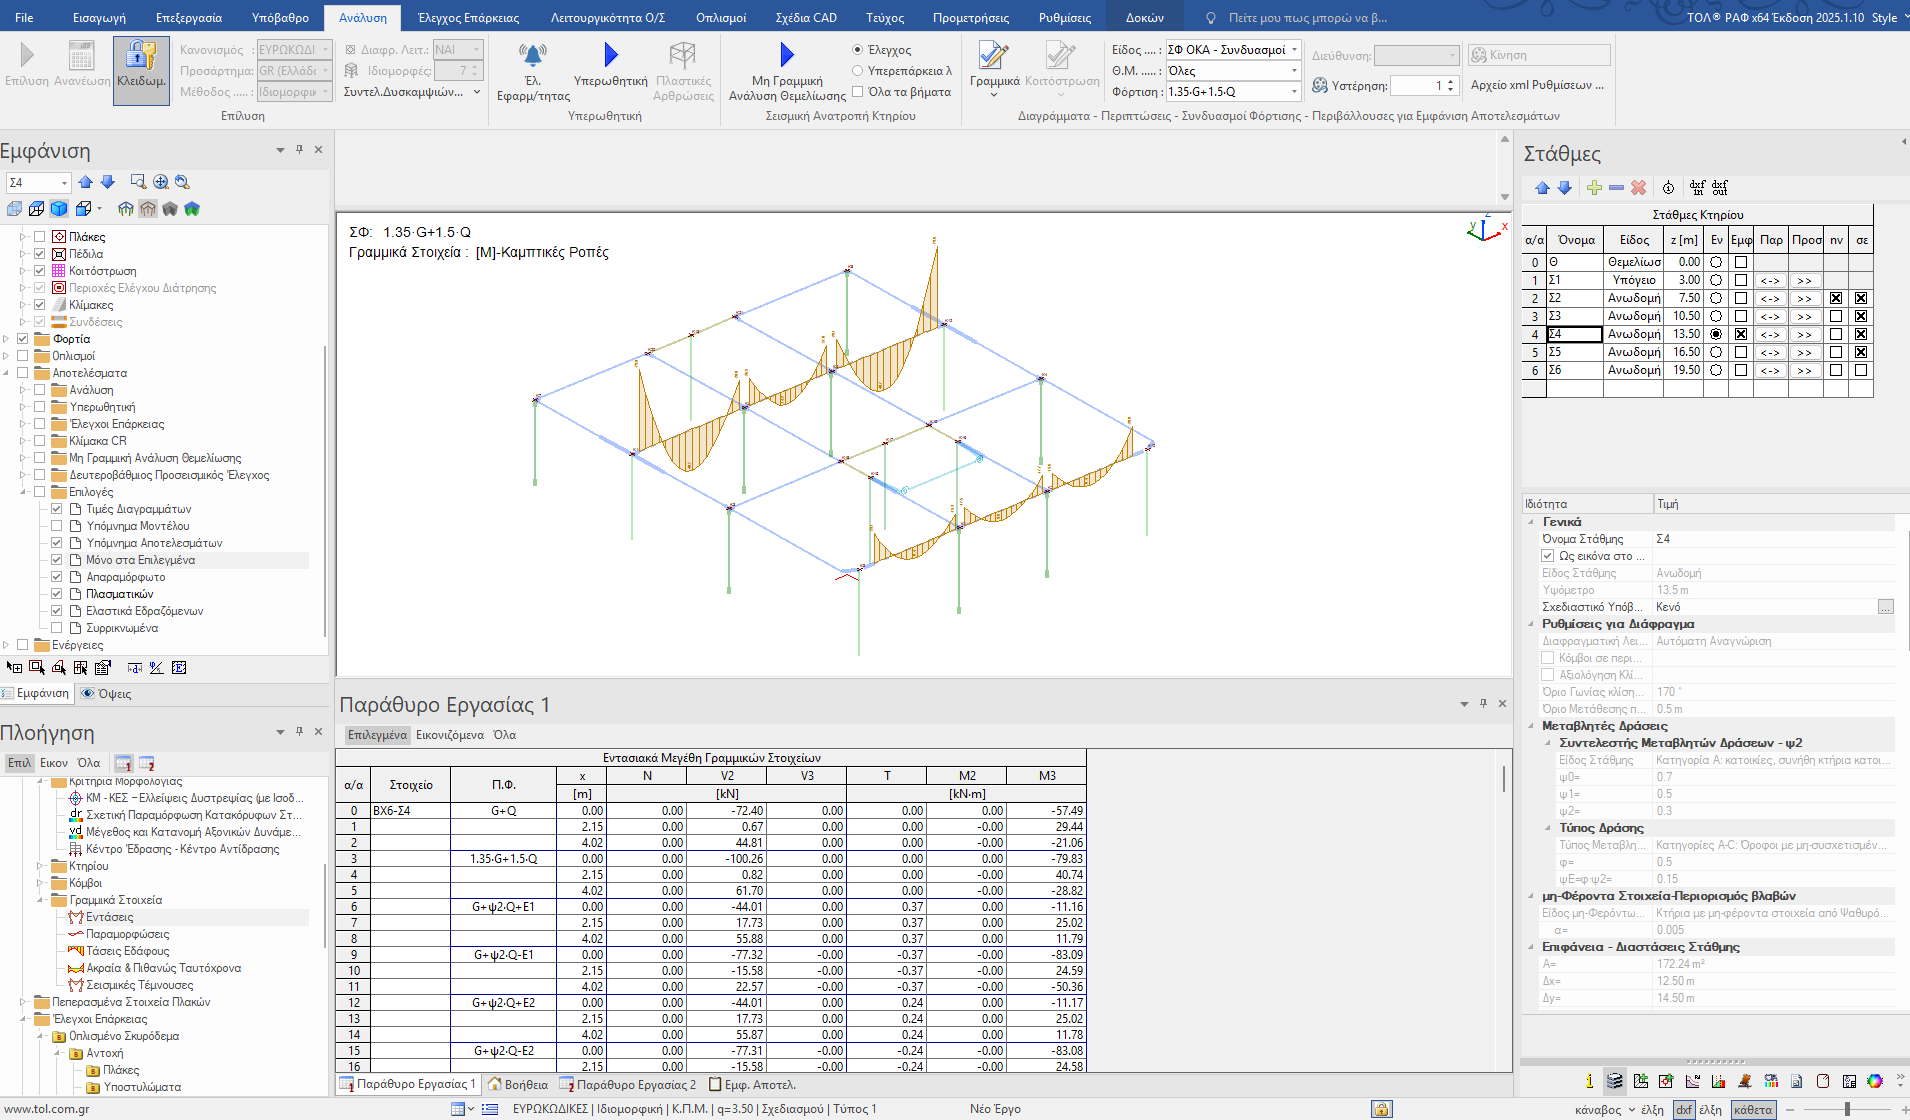Image resolution: width=1910 pixels, height=1120 pixels.
Task: Click the Εικονιζόμενα filter button
Action: point(450,735)
